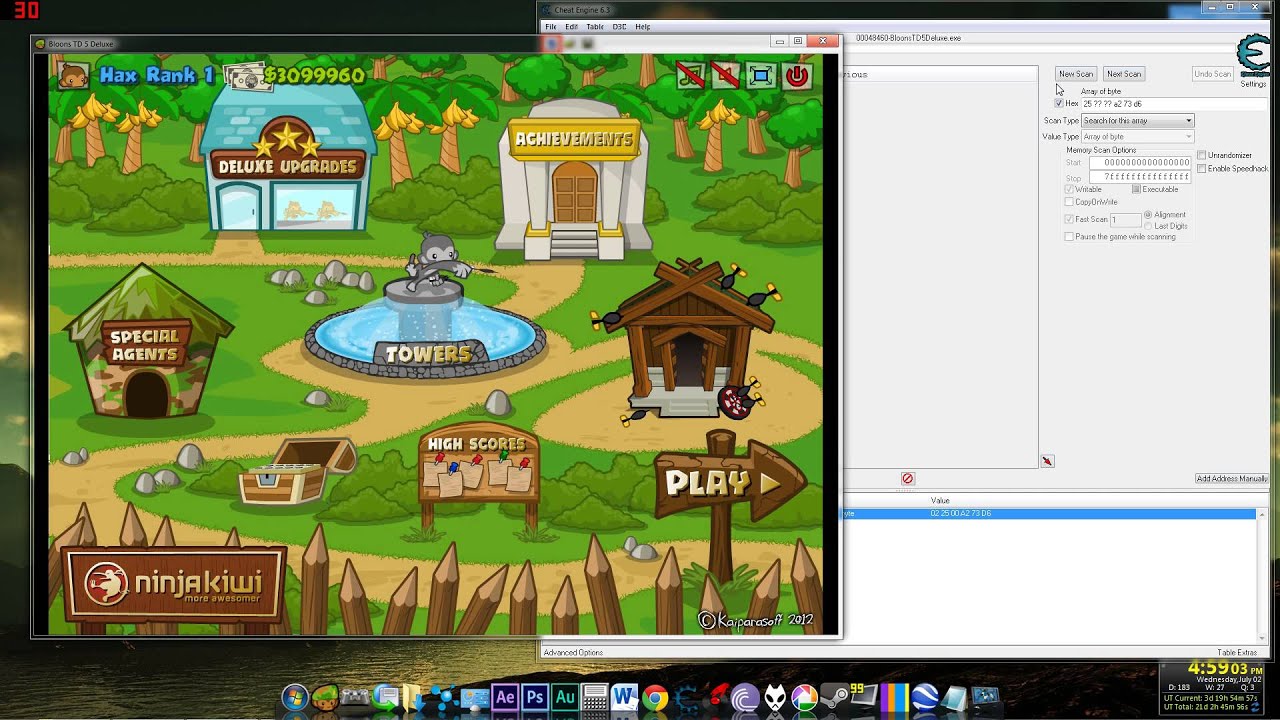Open the calculator taskbar icon
Image resolution: width=1280 pixels, height=720 pixels.
pos(594,697)
